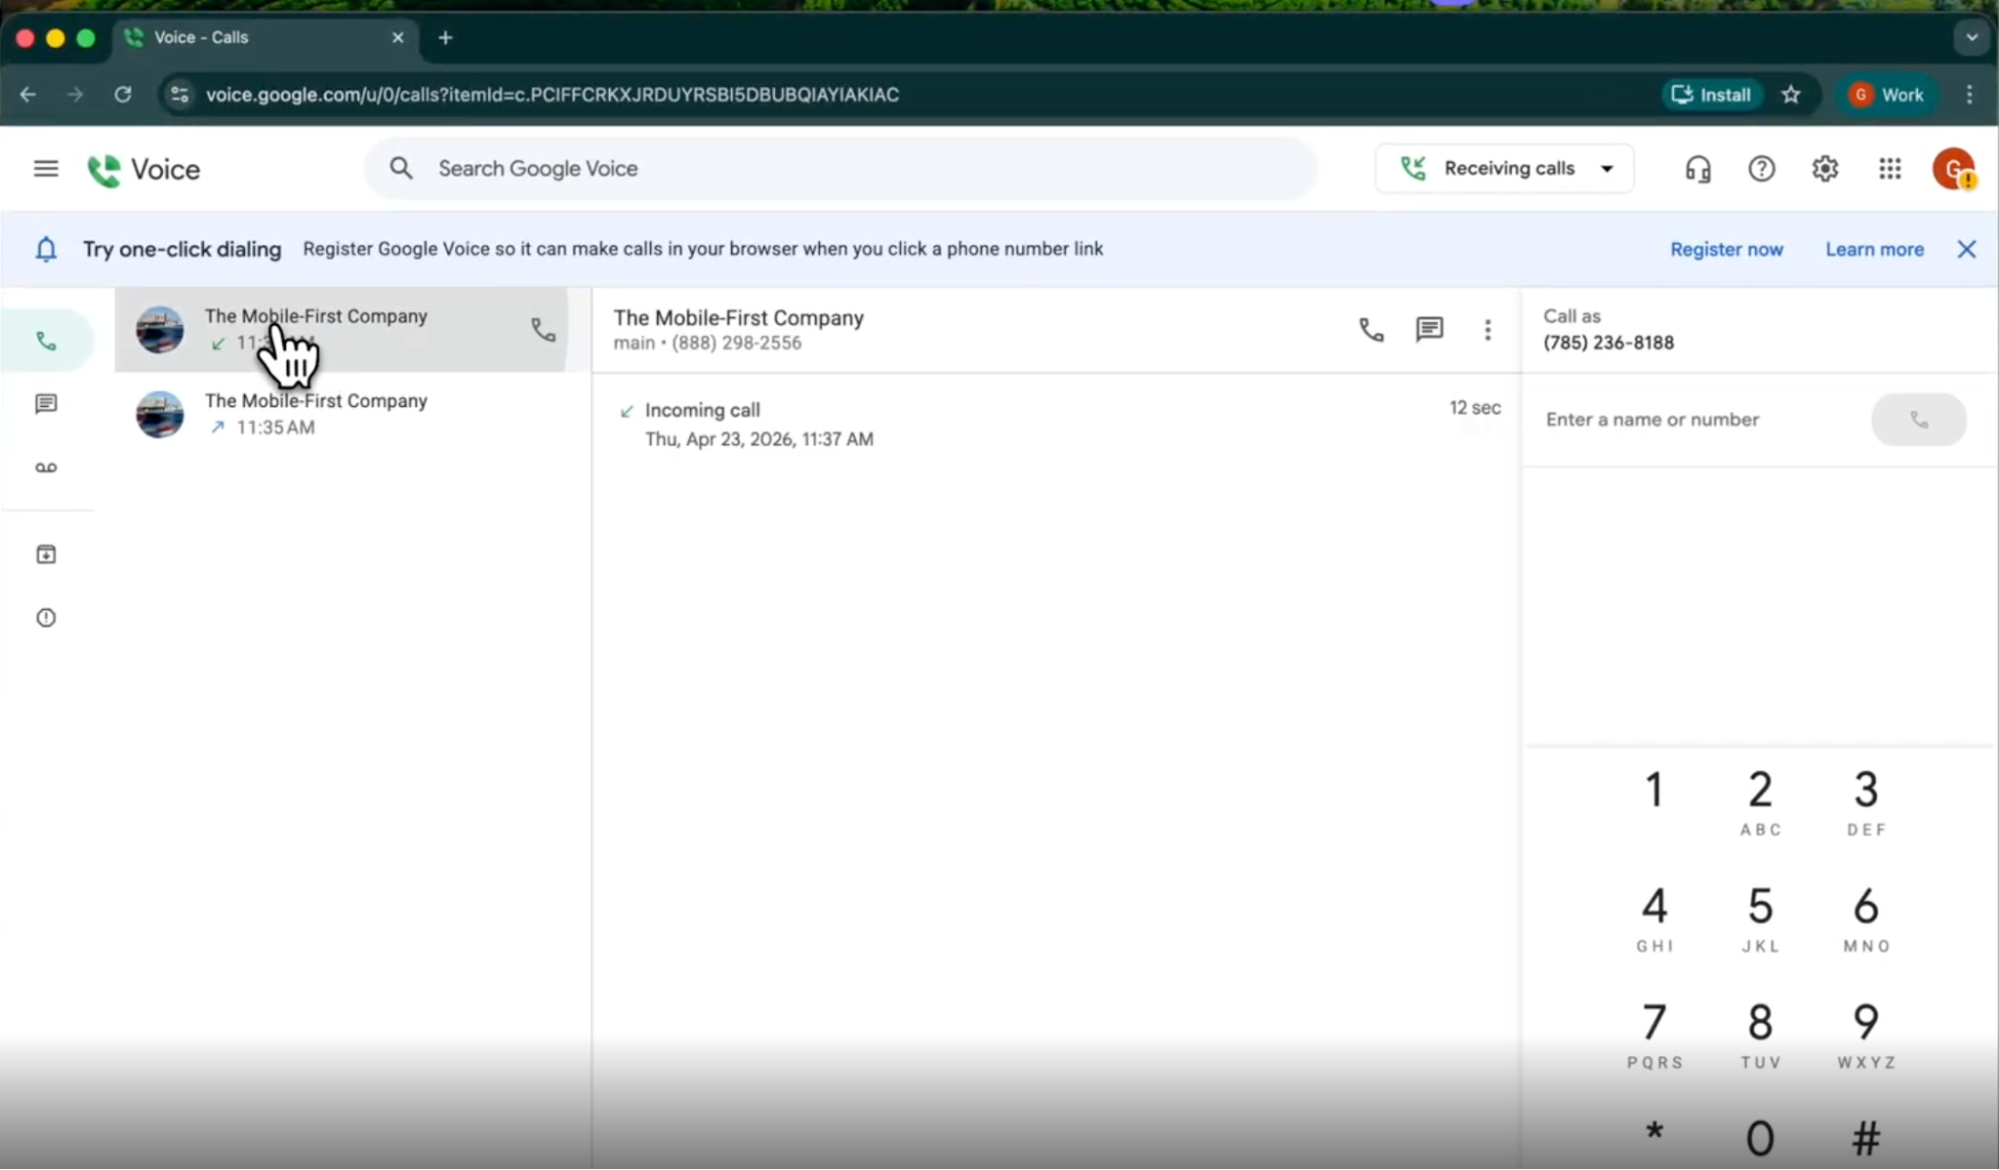Screen dimensions: 1999x1170
Task: View site information icon in address bar
Action: (x=180, y=95)
